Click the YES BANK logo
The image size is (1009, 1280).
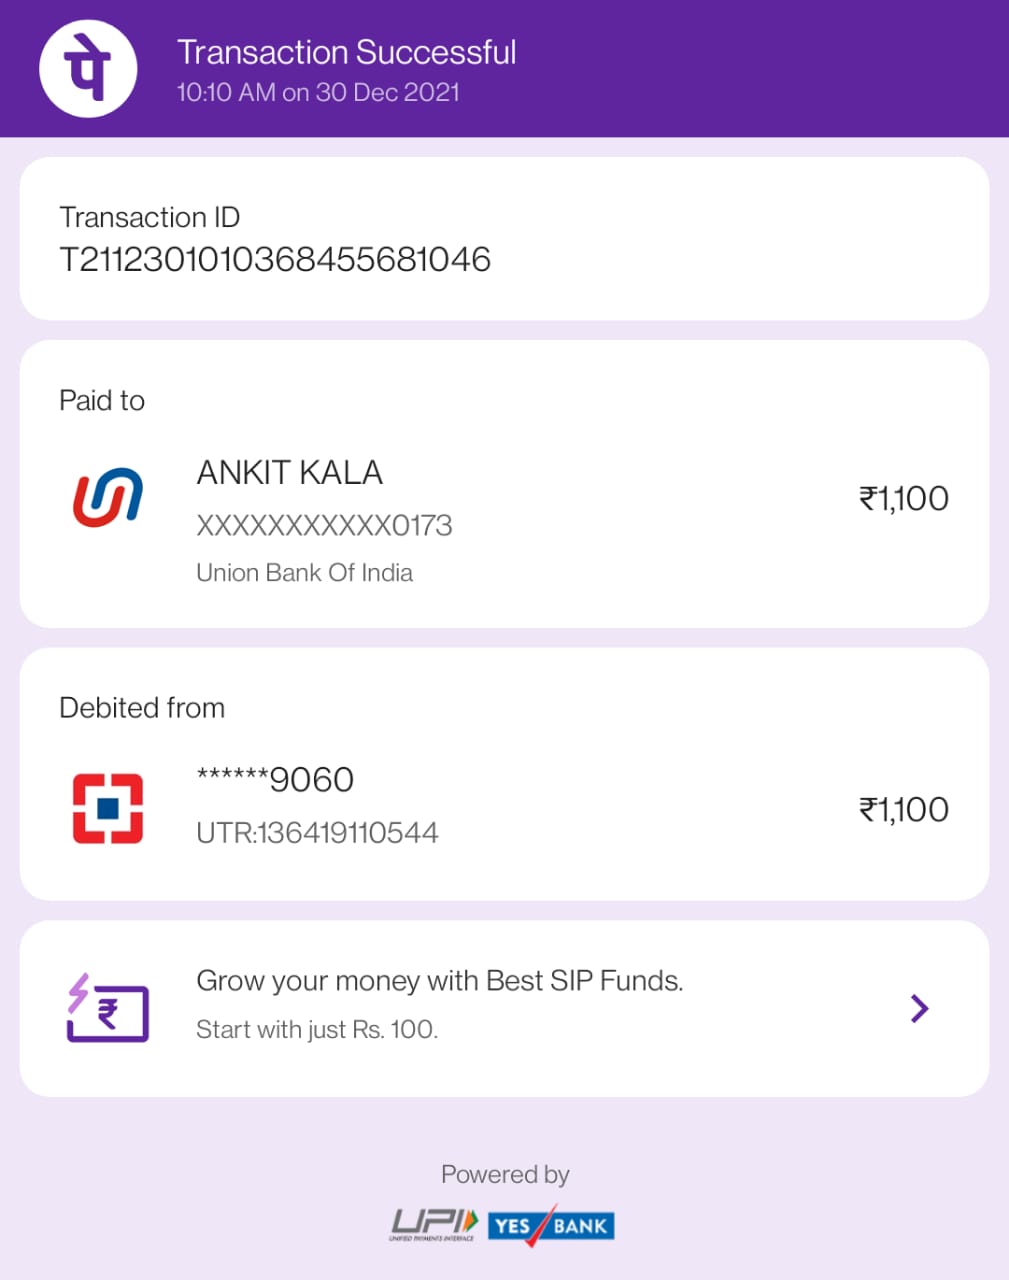[x=551, y=1225]
